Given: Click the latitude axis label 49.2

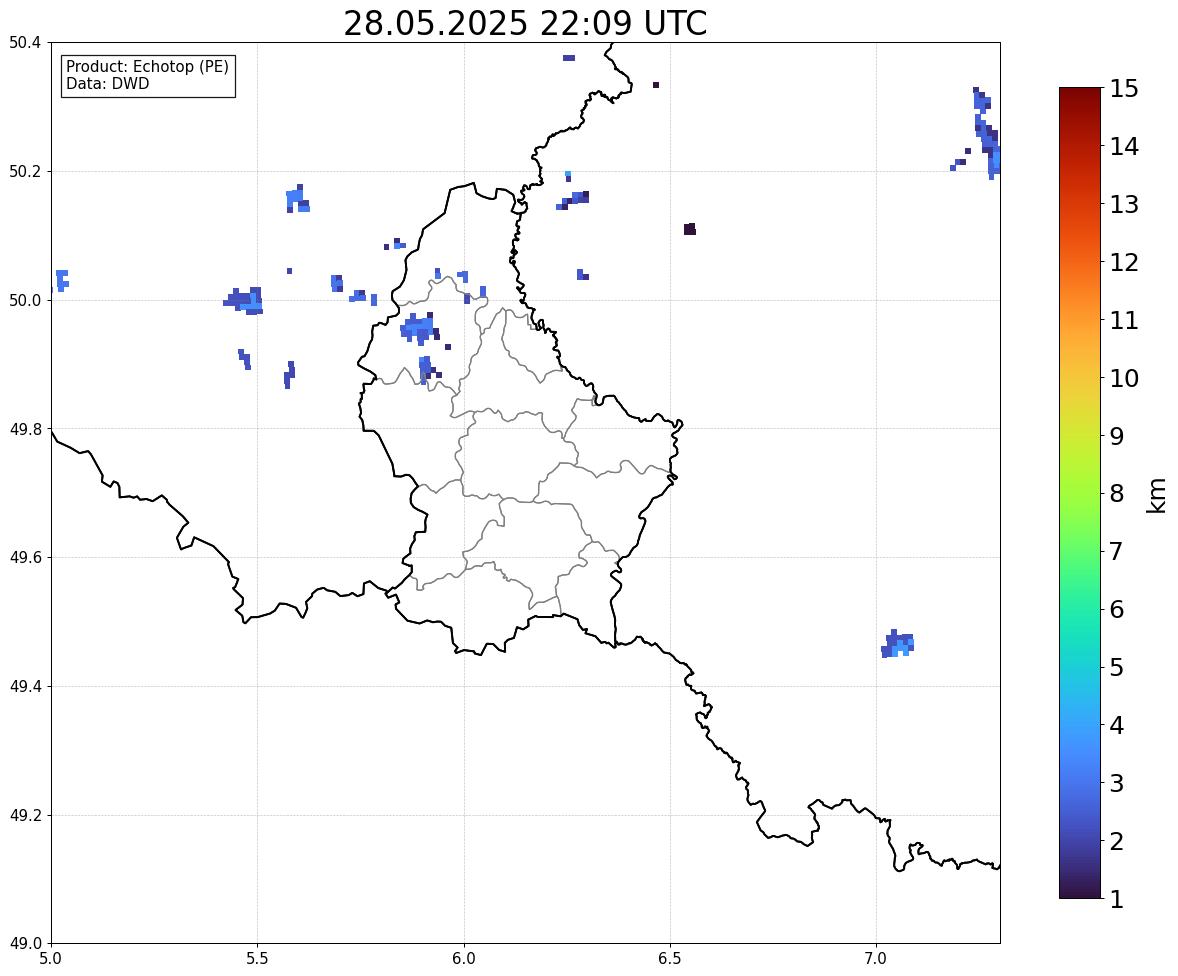Looking at the screenshot, I should click(25, 815).
